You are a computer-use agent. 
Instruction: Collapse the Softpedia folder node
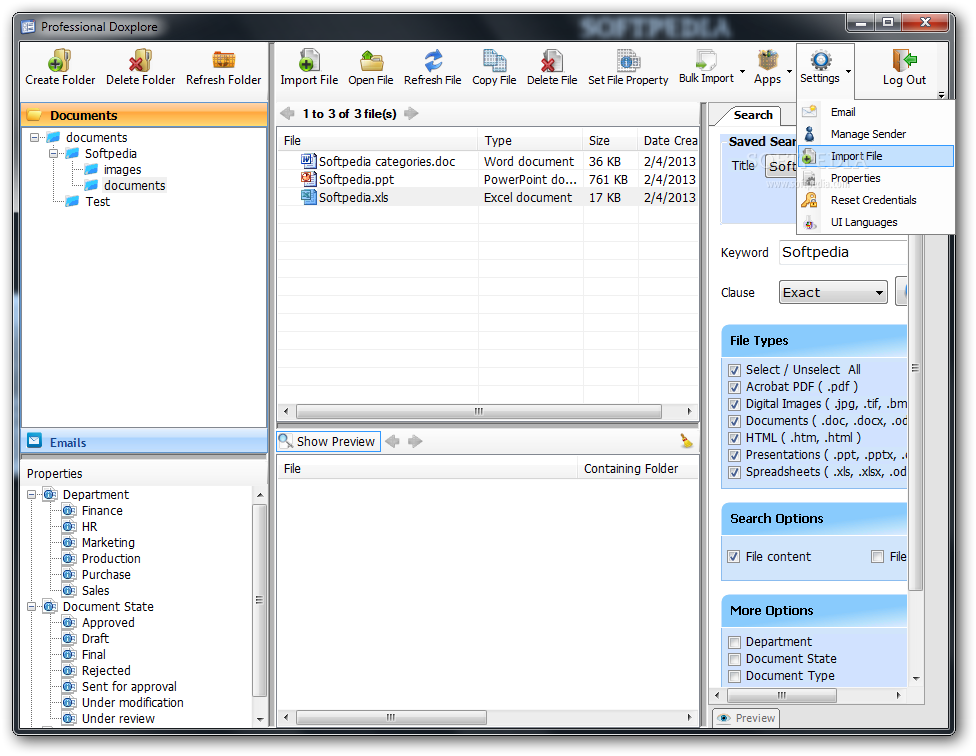tap(54, 153)
